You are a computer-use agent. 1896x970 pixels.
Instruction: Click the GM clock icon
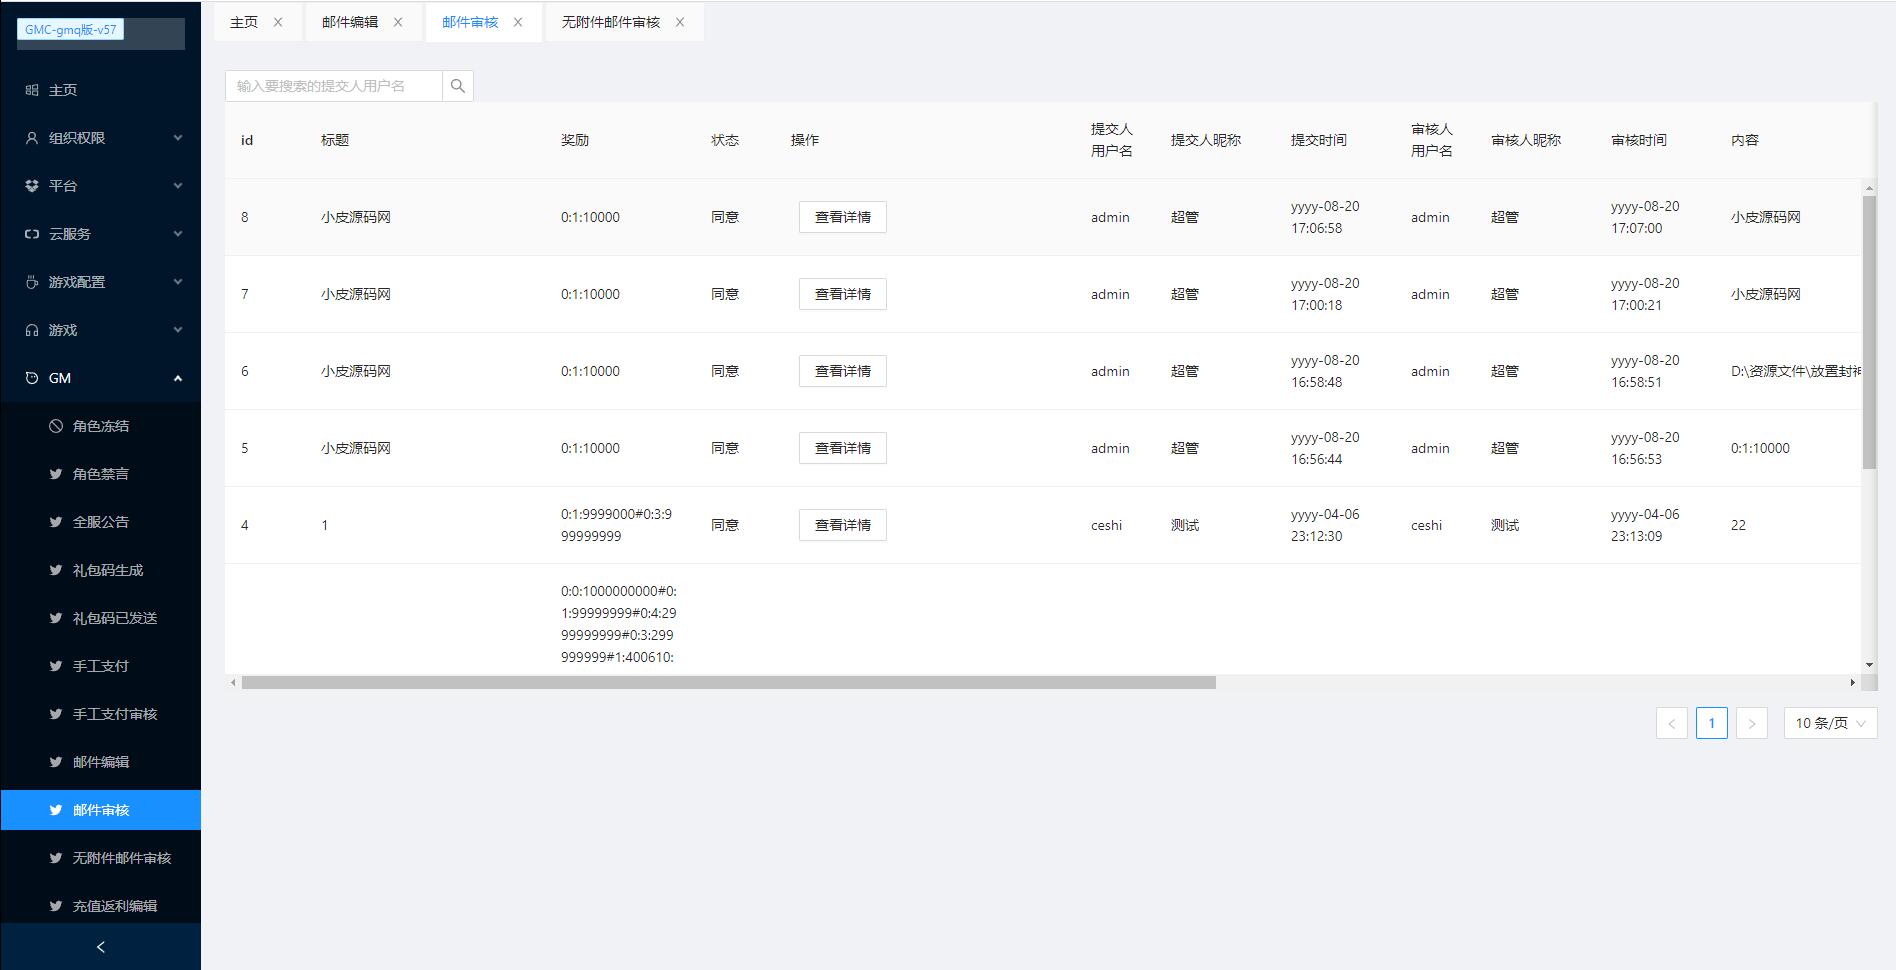(x=30, y=377)
